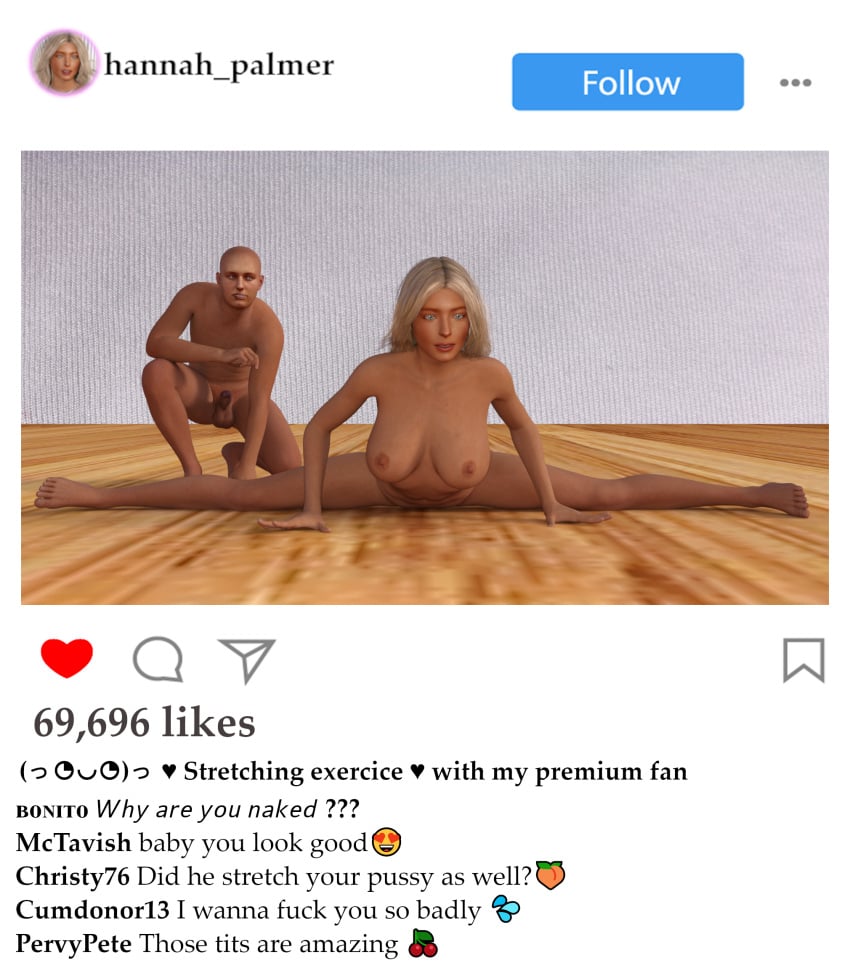This screenshot has height=963, width=850.
Task: Click the Follow button
Action: point(628,82)
